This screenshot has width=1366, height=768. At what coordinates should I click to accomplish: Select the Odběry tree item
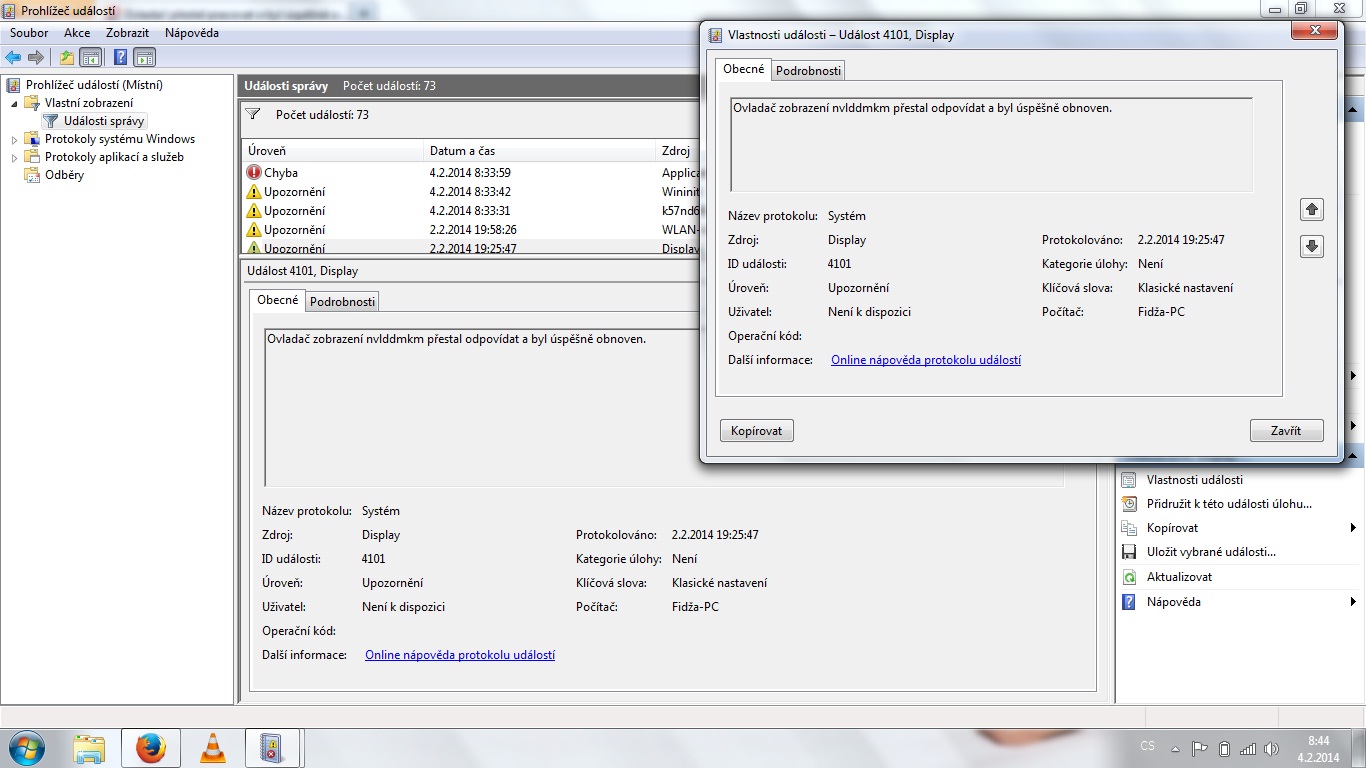point(64,175)
